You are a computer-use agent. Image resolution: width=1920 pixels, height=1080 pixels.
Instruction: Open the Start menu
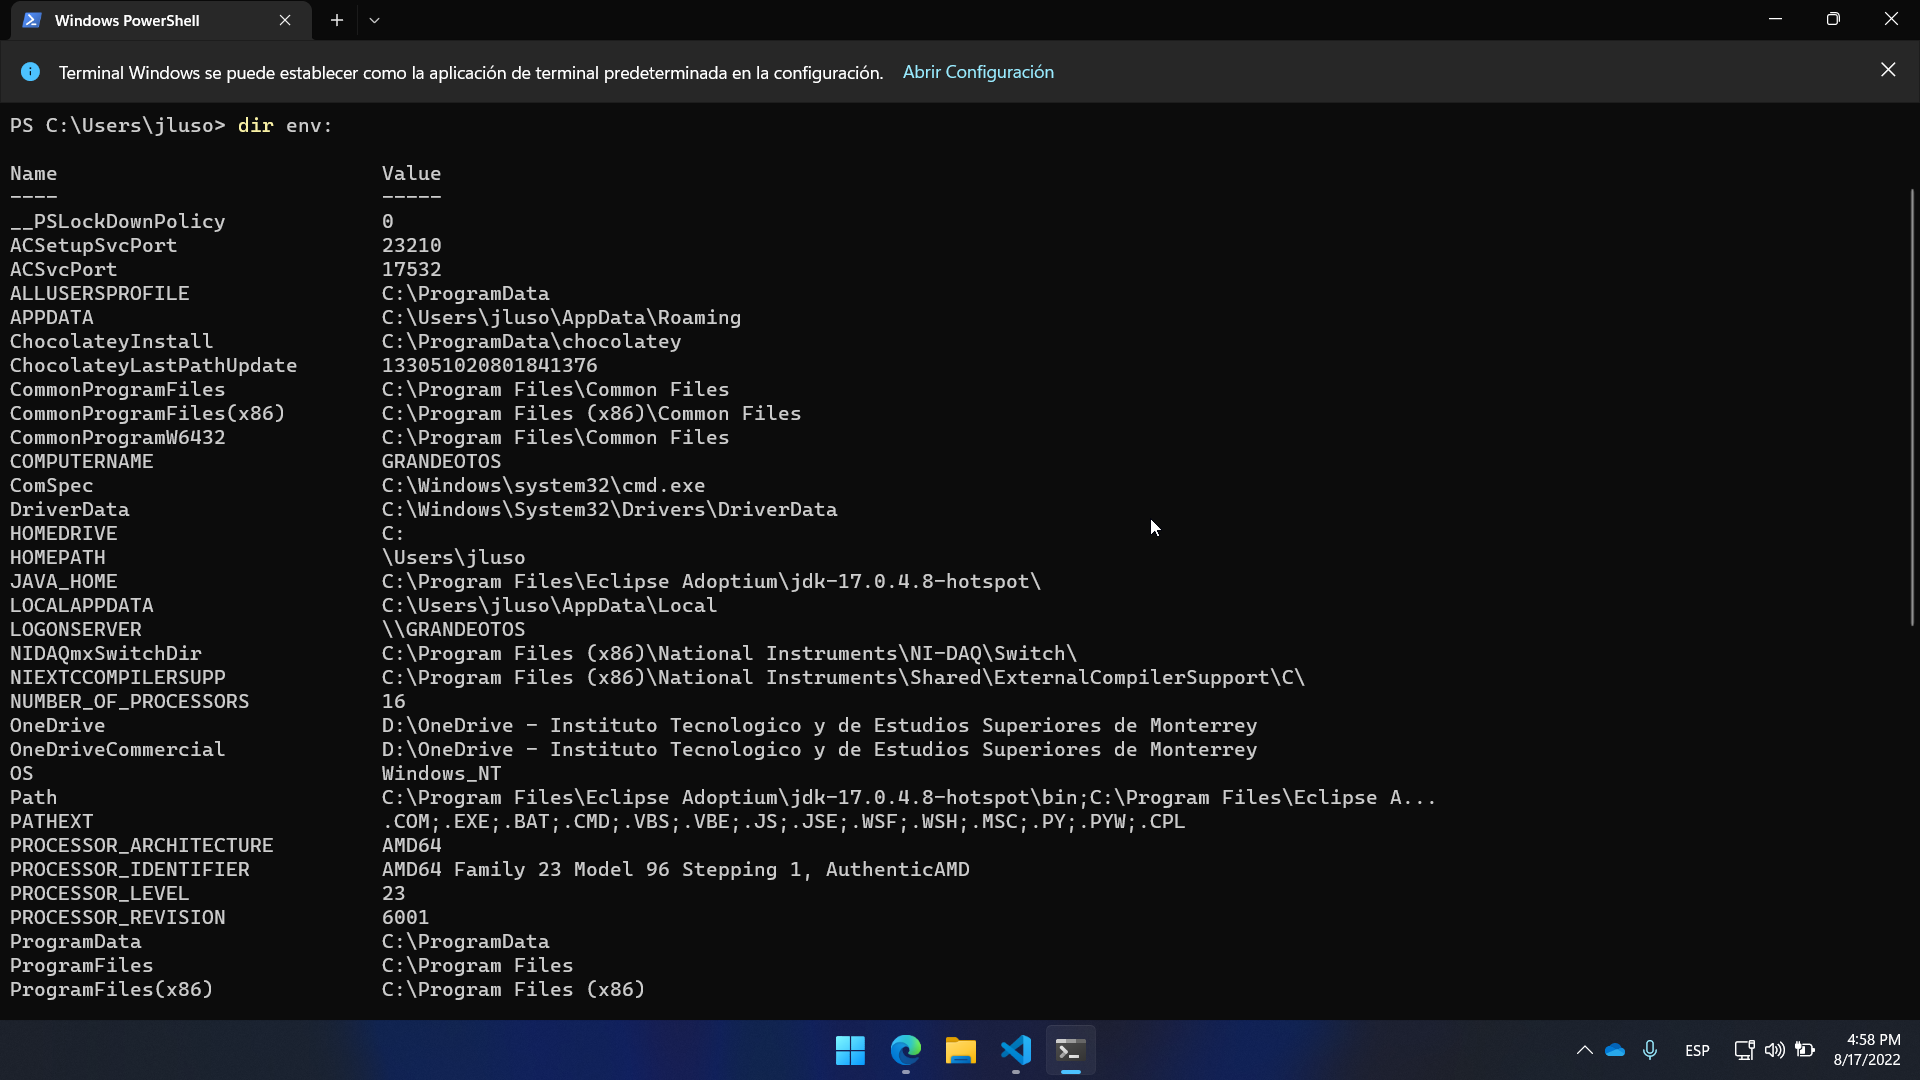coord(849,1051)
